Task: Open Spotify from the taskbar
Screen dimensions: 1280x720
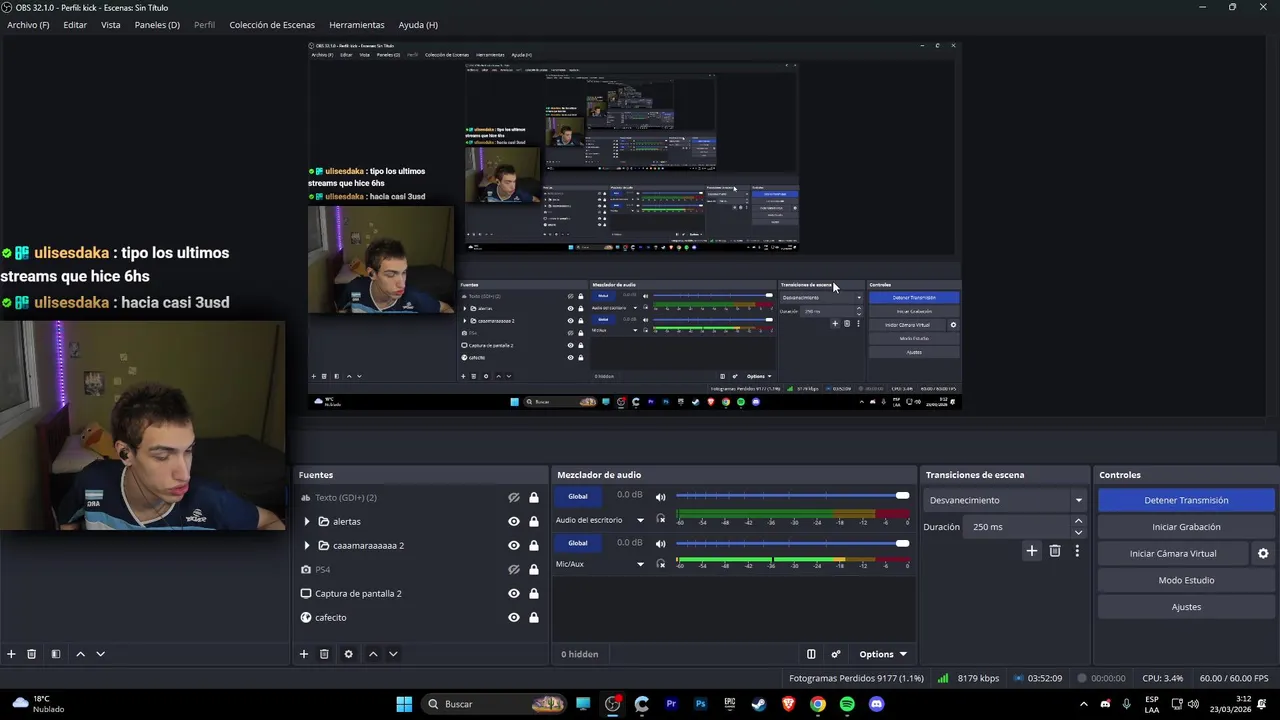Action: 847,704
